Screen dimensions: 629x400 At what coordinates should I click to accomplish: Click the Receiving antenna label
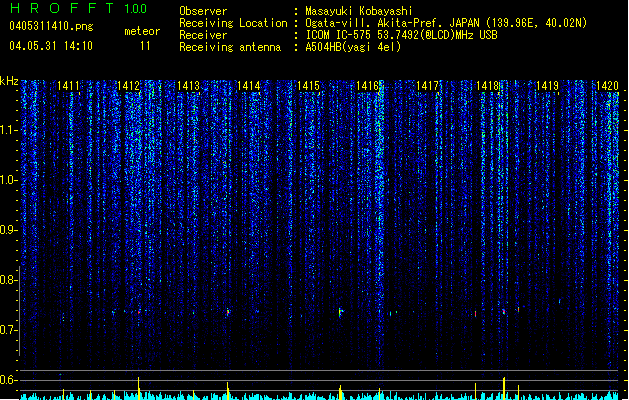click(x=230, y=47)
